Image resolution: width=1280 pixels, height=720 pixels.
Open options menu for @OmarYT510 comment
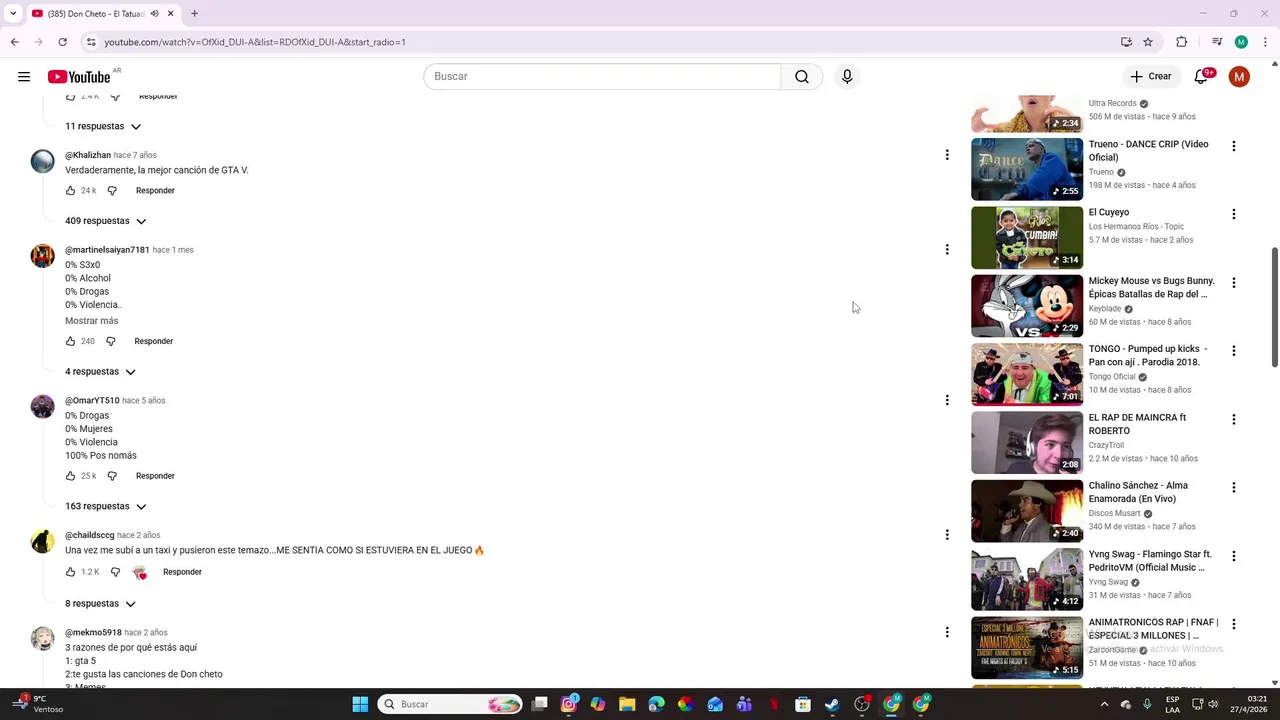coord(947,400)
